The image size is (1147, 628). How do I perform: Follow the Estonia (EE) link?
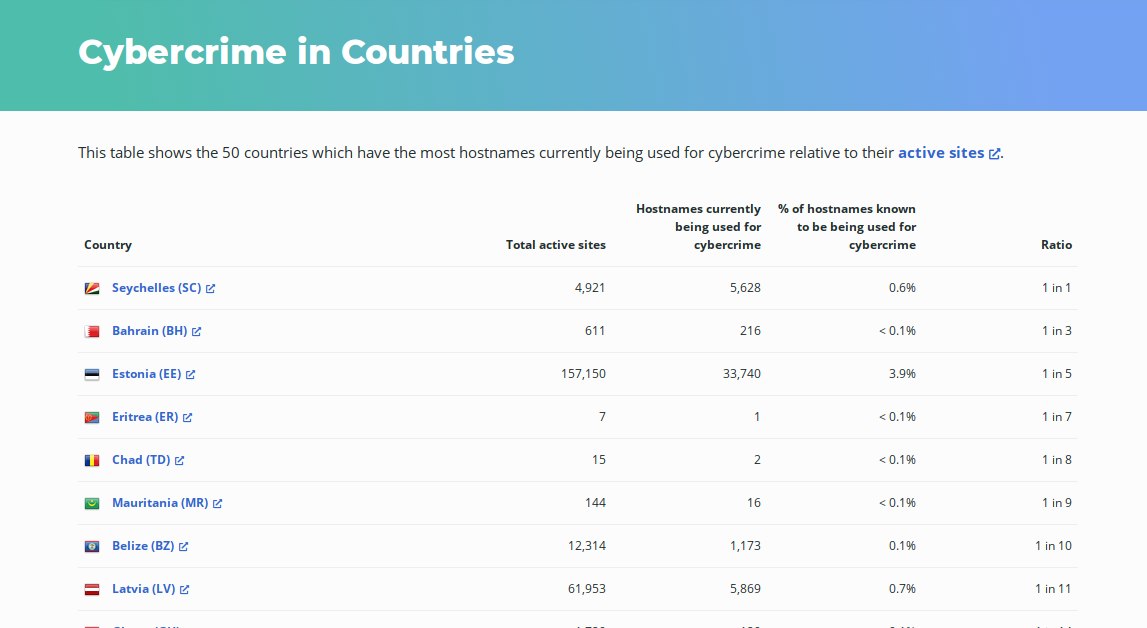click(x=146, y=374)
